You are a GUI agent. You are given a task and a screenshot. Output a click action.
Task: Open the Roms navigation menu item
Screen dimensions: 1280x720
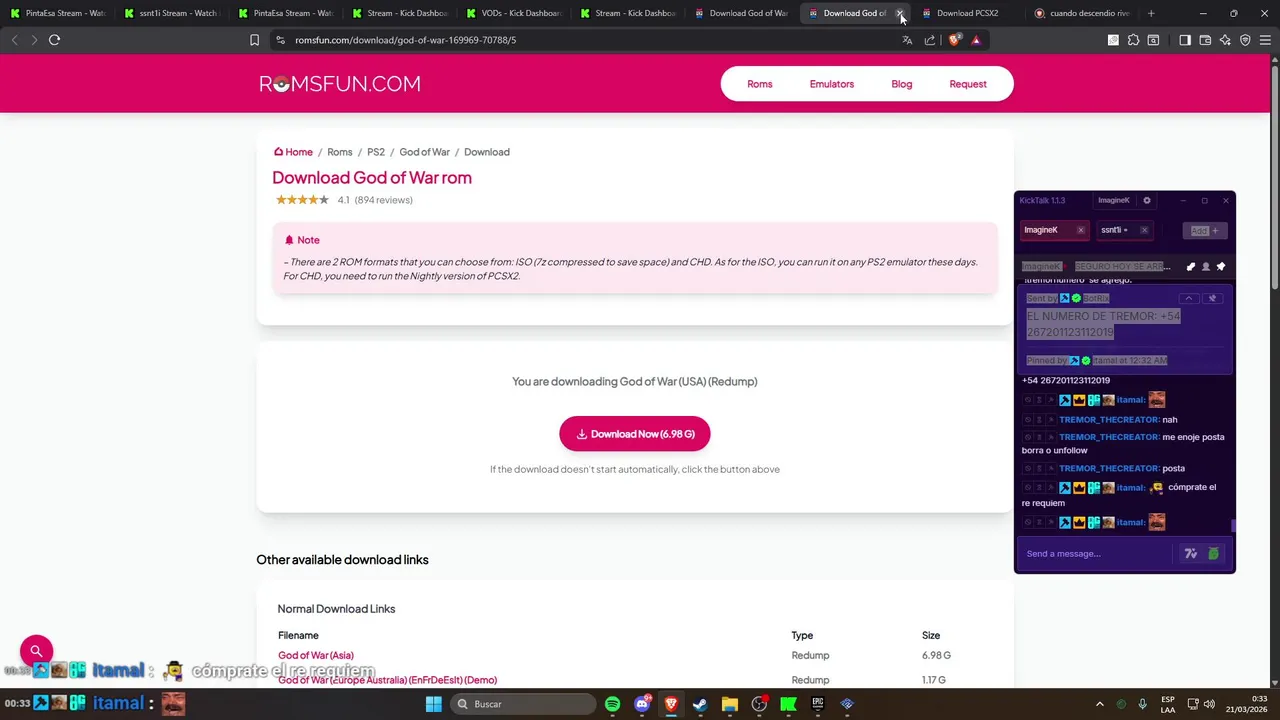pyautogui.click(x=760, y=84)
